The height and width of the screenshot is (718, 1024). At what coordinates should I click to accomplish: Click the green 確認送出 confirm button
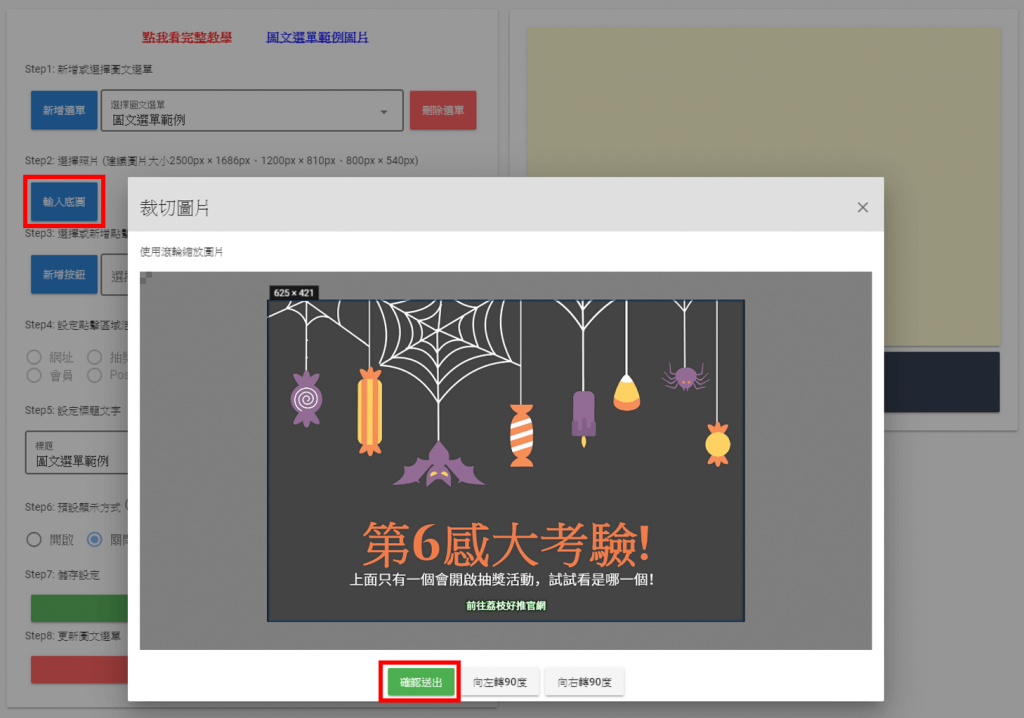[x=418, y=679]
